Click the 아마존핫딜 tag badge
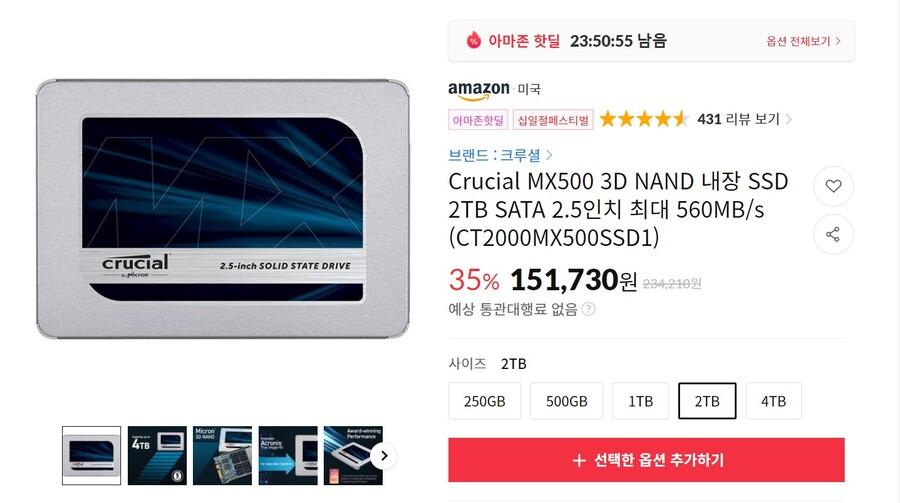Screen dimensions: 900x503 478,120
